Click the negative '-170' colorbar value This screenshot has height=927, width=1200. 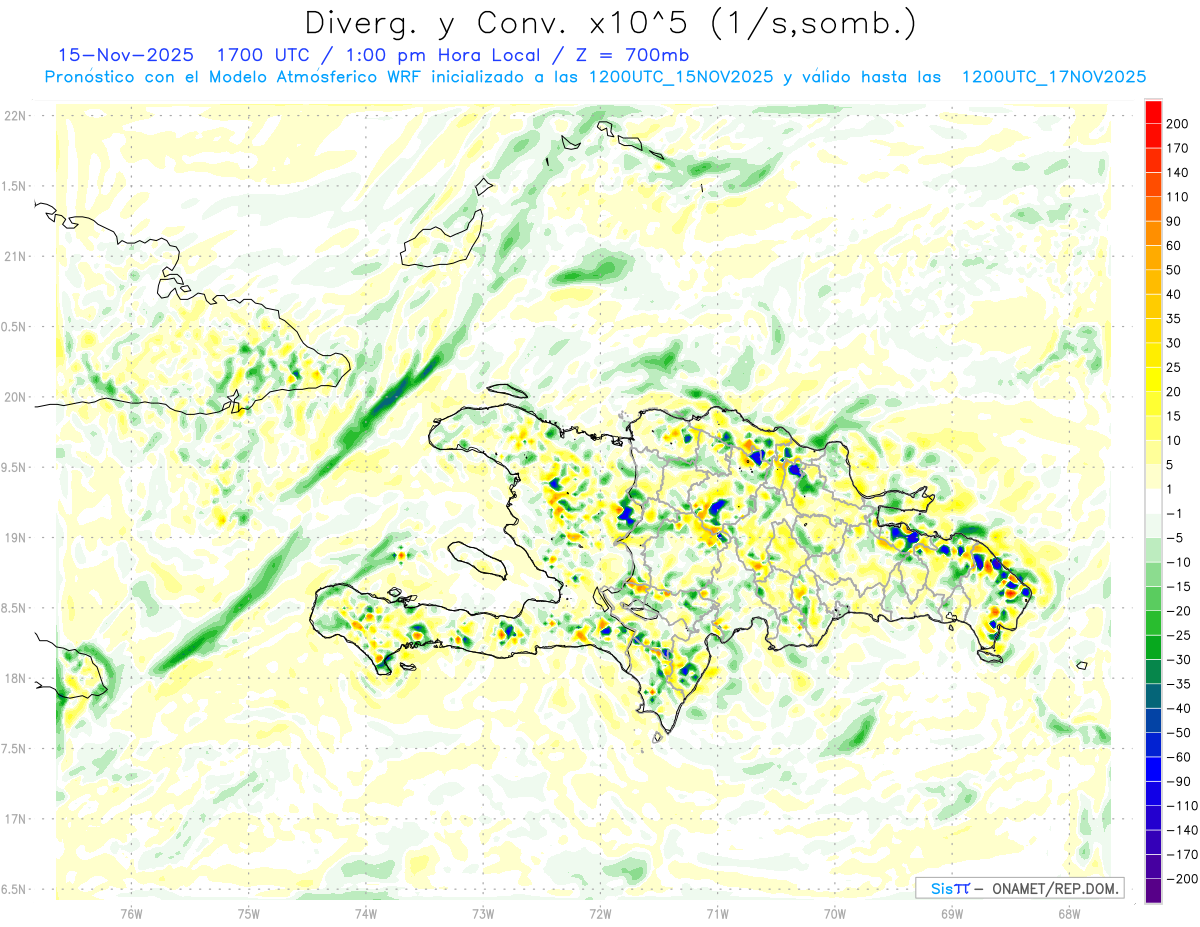click(x=1181, y=855)
